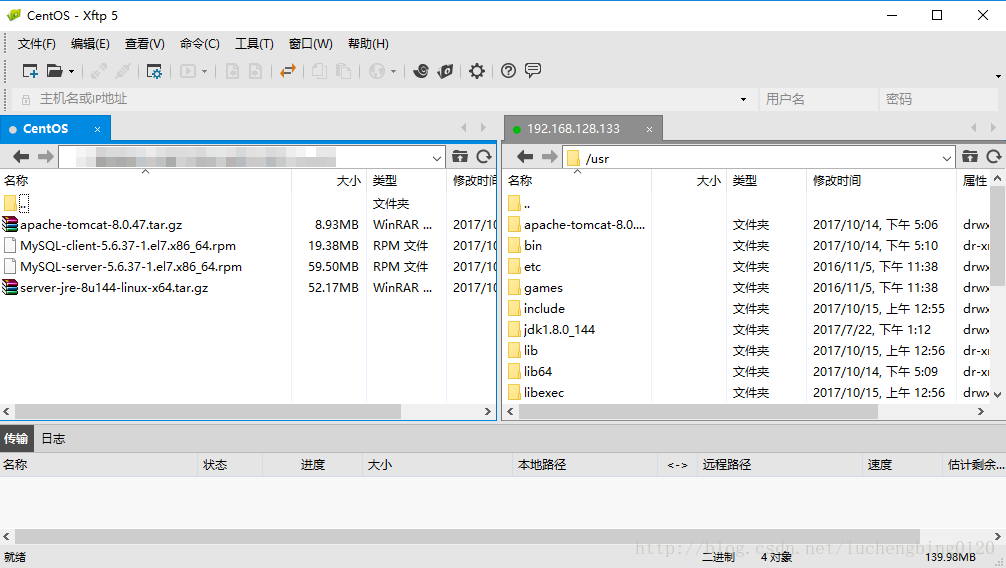Select MySQL-server-5.6.37-1.el7.x86_64.rpm file

pyautogui.click(x=131, y=267)
